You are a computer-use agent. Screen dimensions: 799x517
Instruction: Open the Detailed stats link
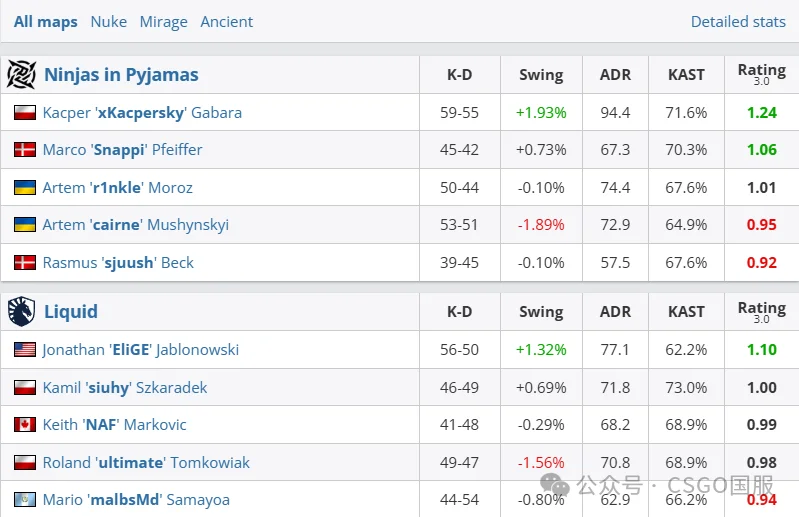click(738, 21)
